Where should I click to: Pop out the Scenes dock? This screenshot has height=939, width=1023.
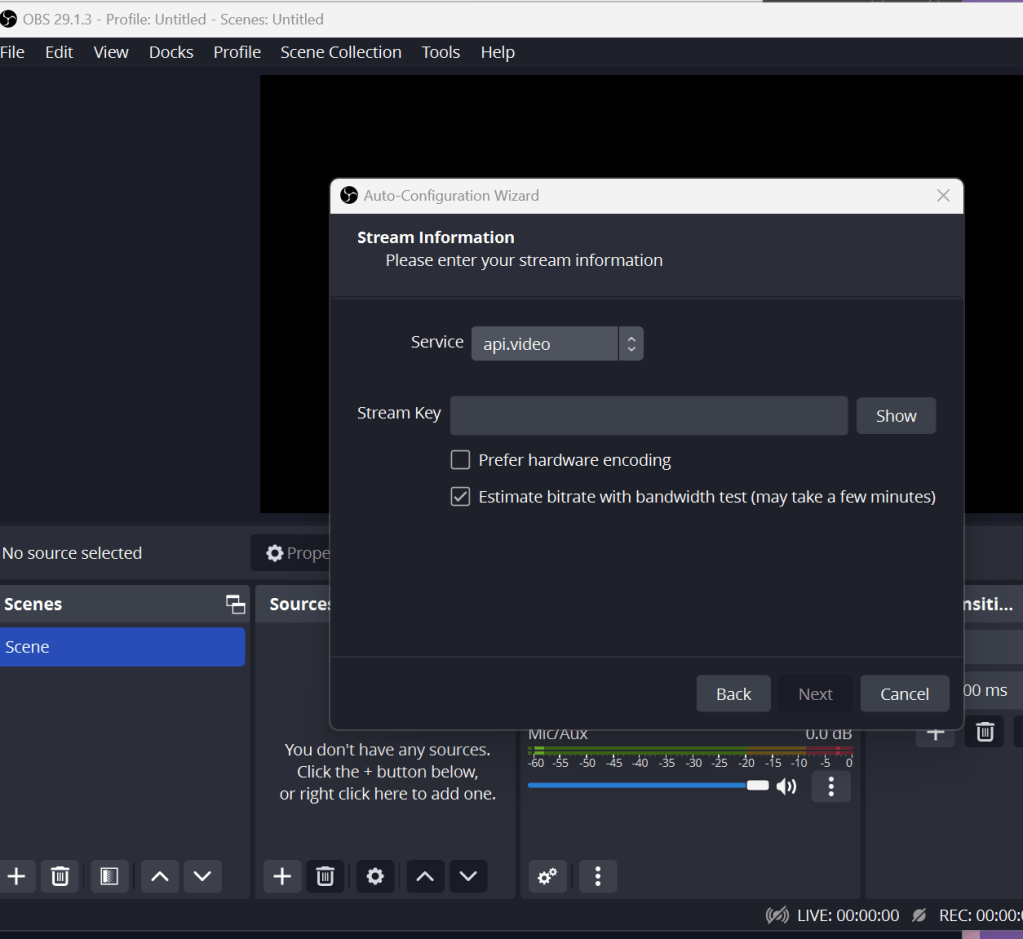click(x=236, y=604)
